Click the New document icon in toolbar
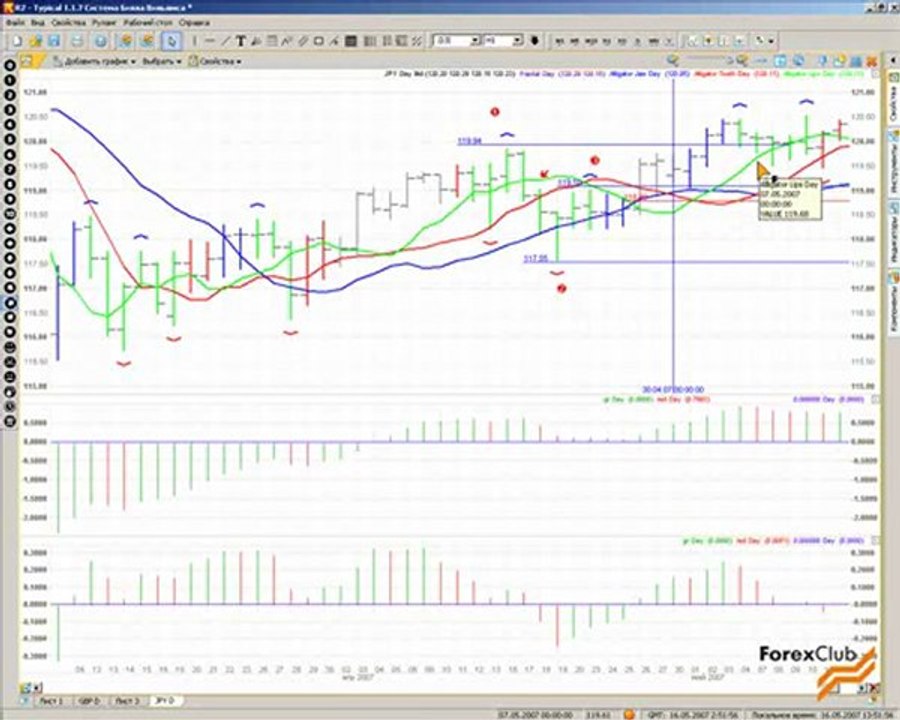900x720 pixels. [17, 41]
